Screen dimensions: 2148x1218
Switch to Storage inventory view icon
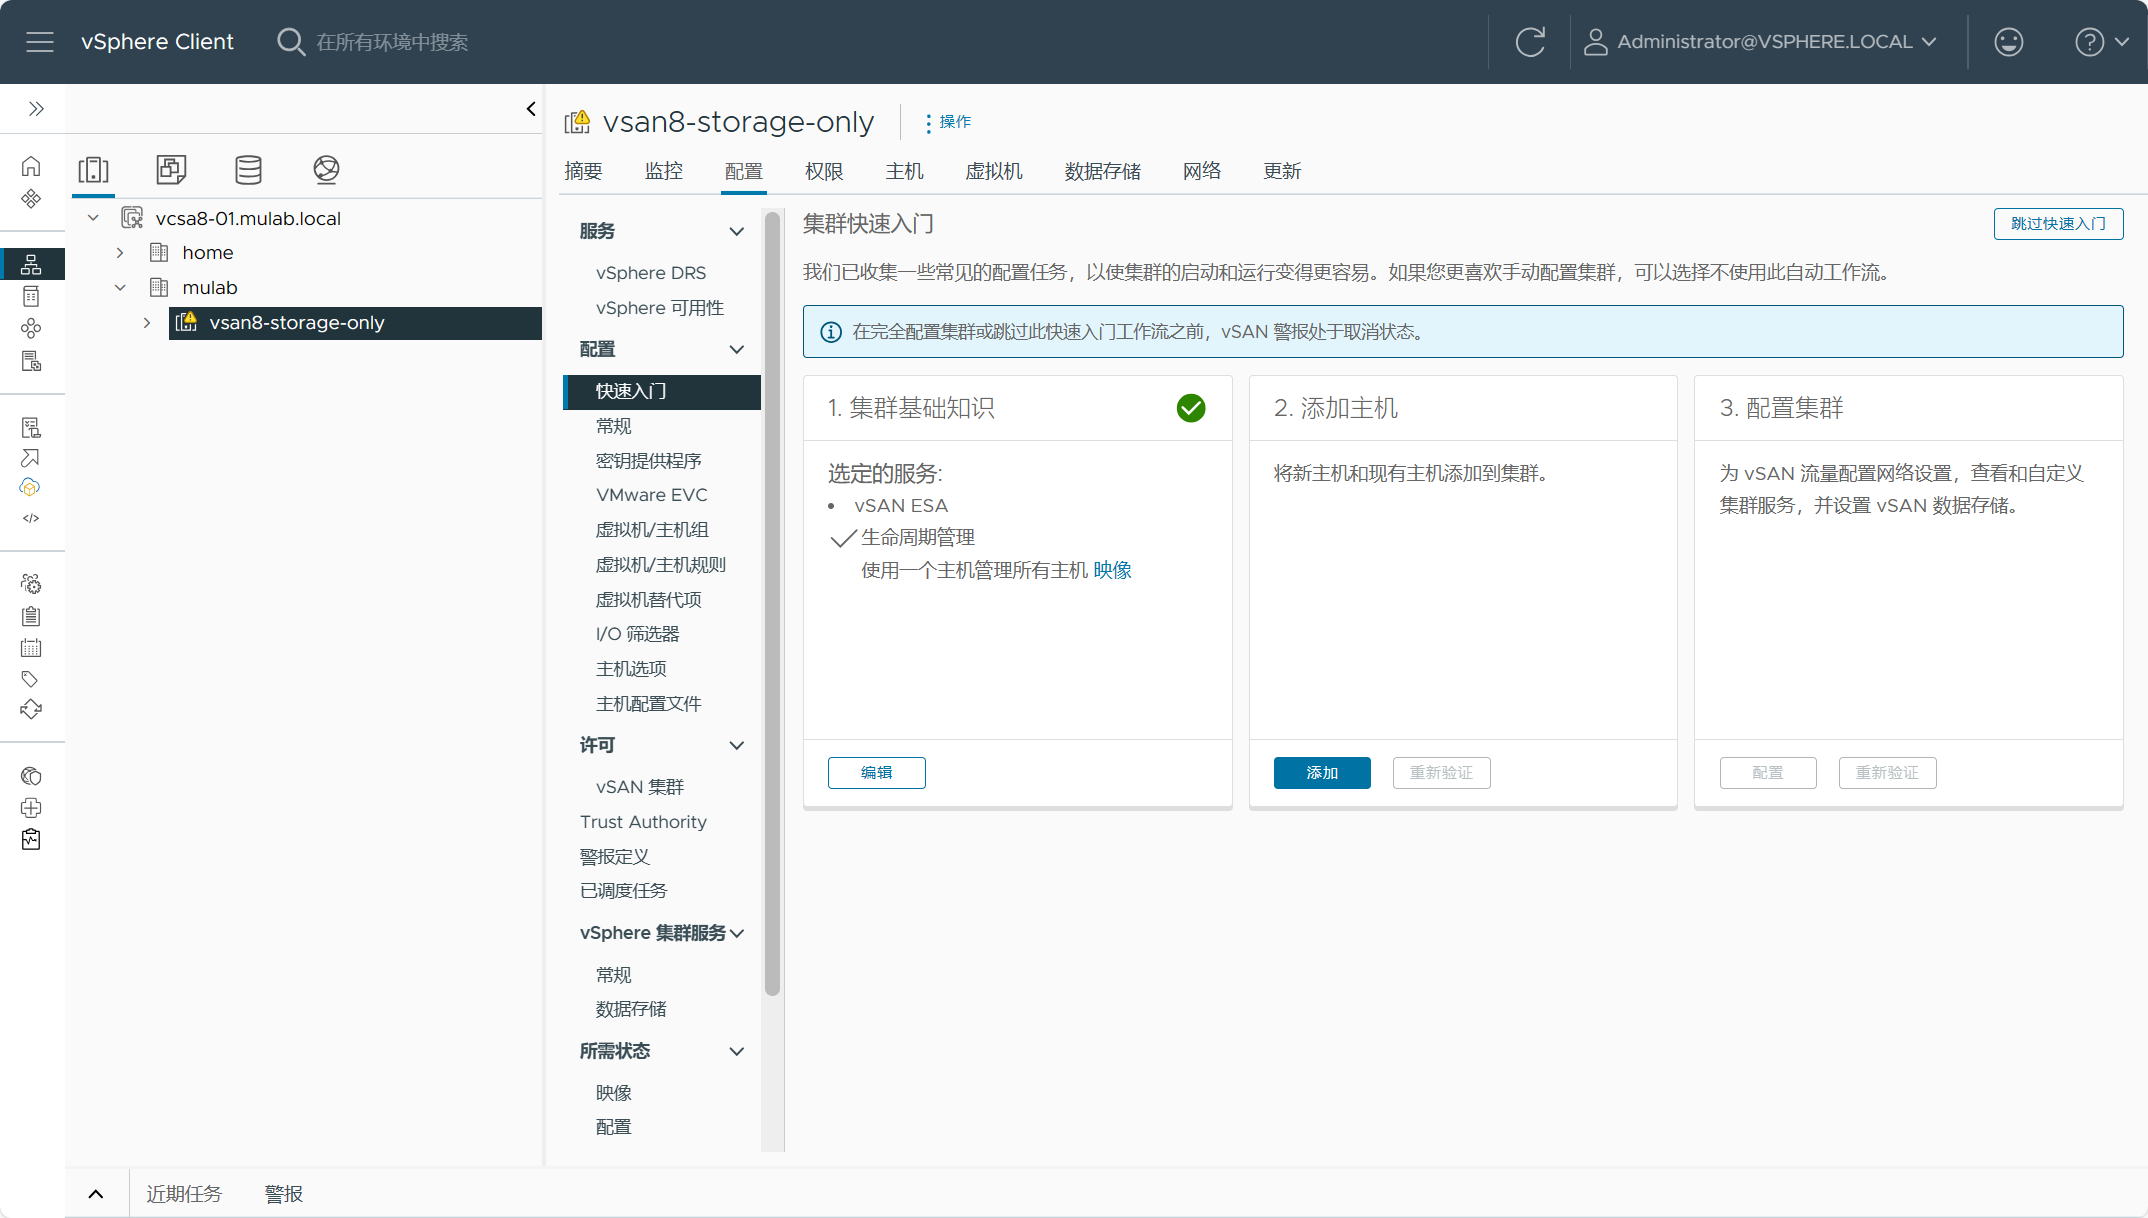pyautogui.click(x=248, y=170)
